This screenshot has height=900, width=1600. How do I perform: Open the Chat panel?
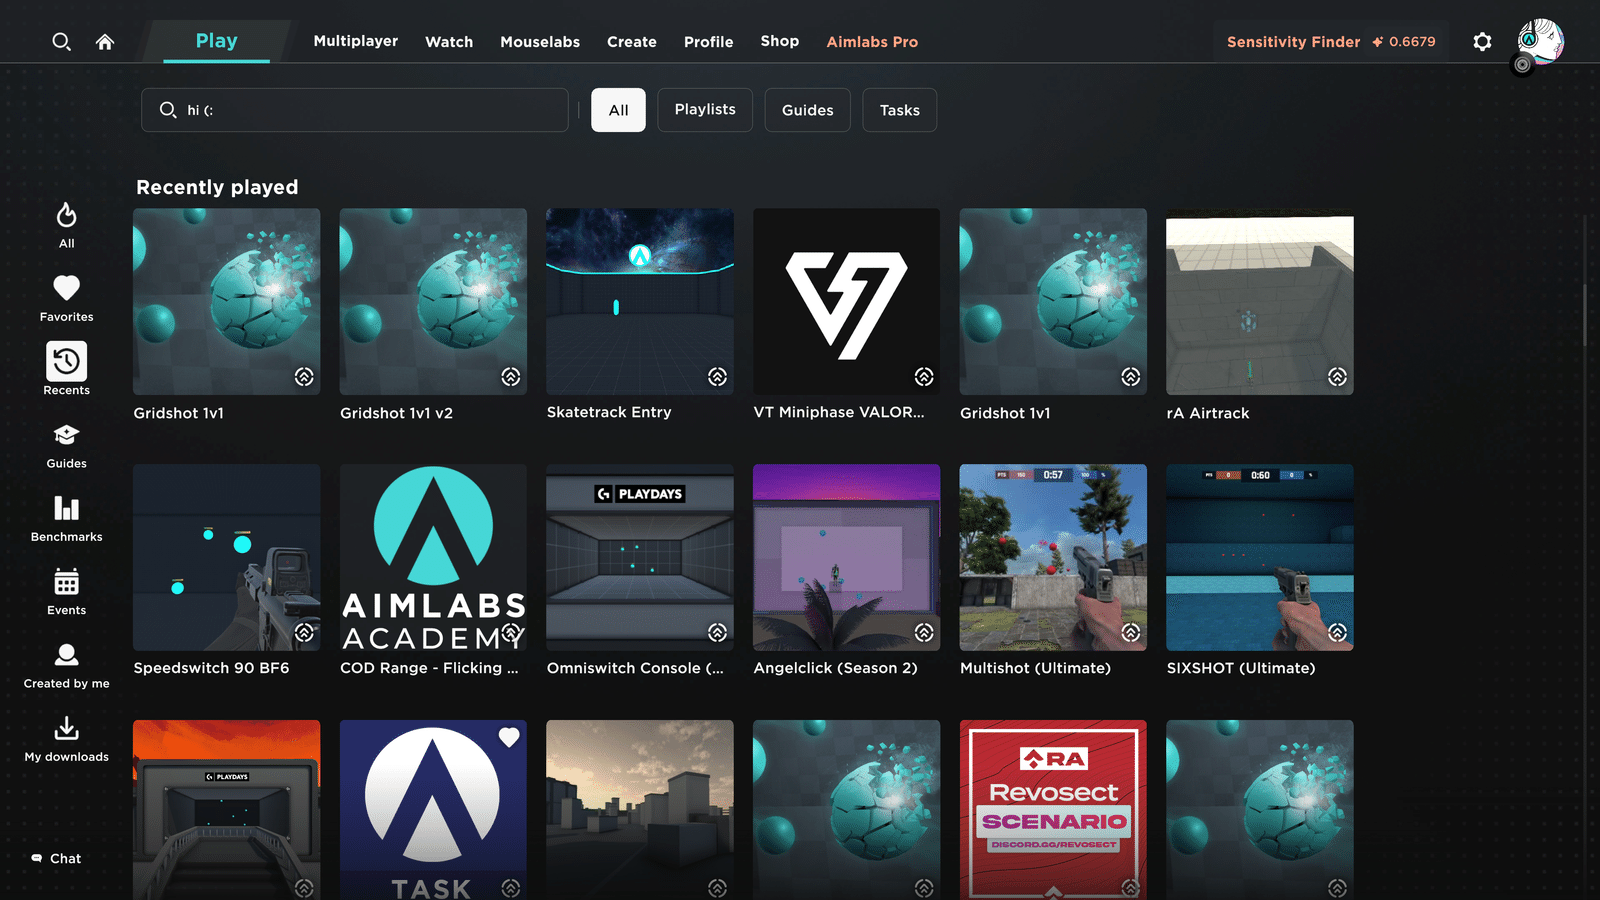point(56,858)
